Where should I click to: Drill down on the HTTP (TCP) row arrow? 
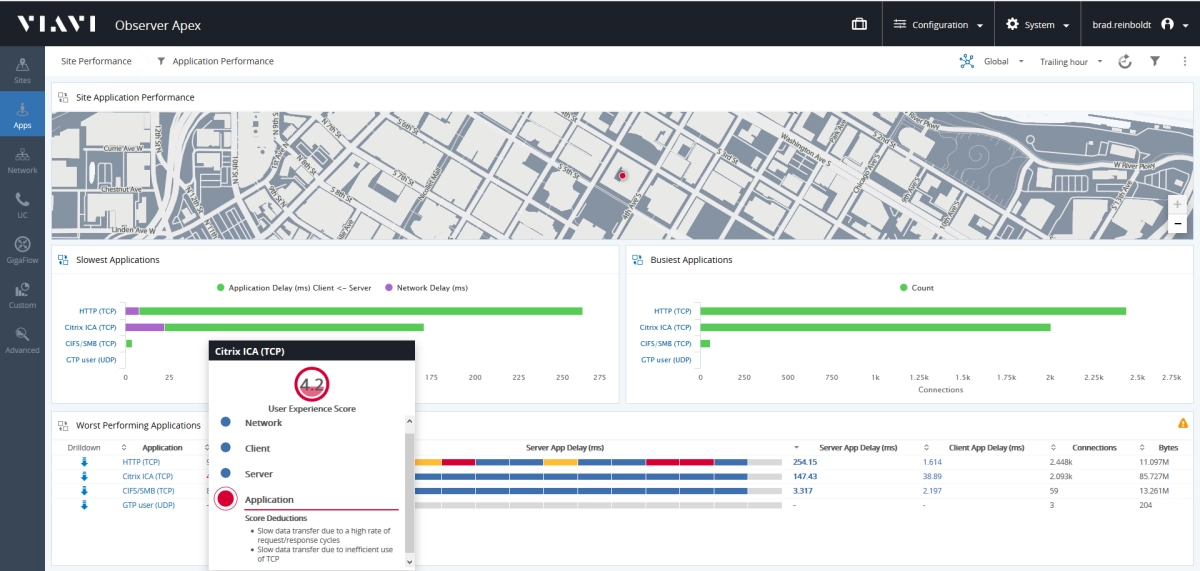[84, 462]
